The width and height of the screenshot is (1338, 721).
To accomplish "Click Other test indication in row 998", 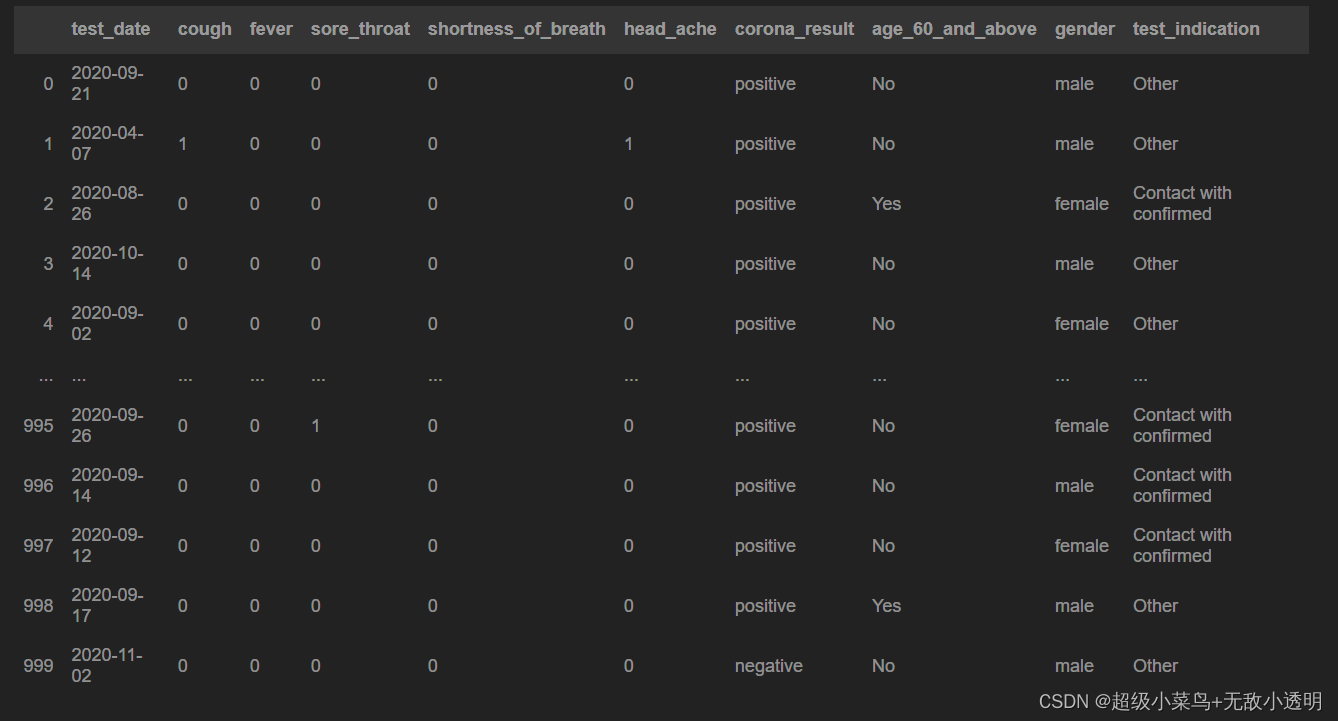I will point(1156,606).
